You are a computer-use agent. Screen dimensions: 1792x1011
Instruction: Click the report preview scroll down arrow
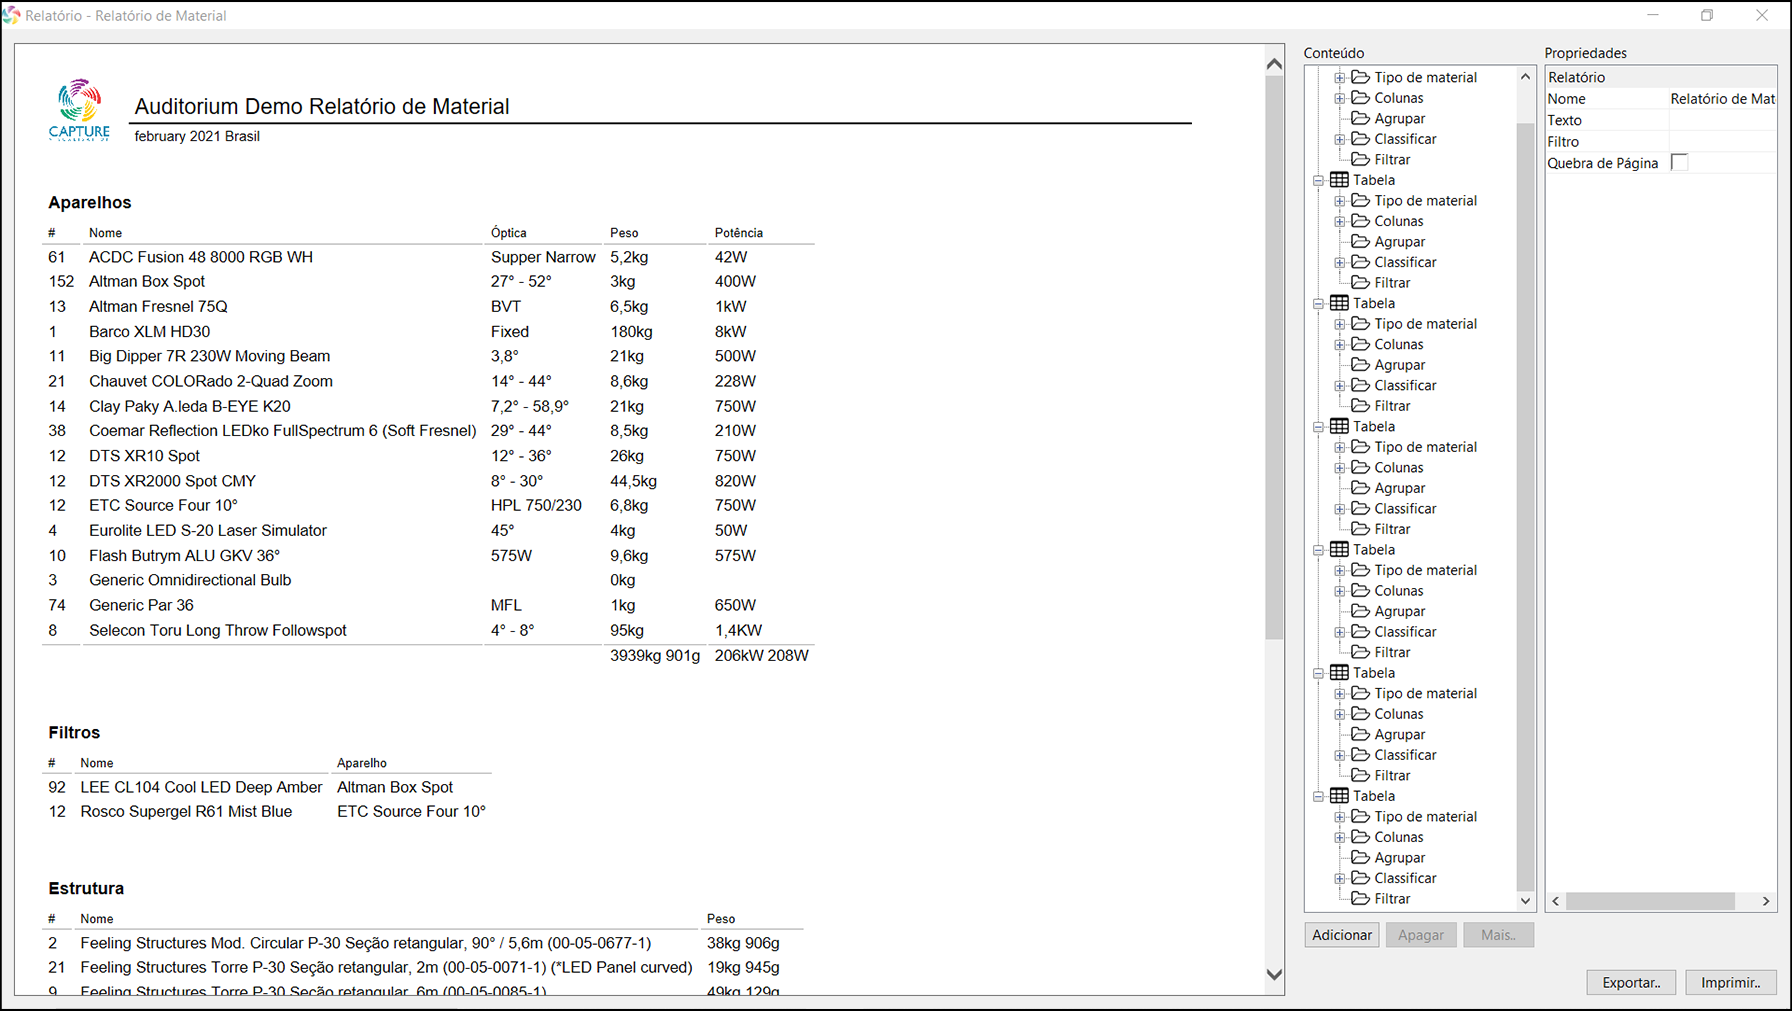pyautogui.click(x=1274, y=974)
